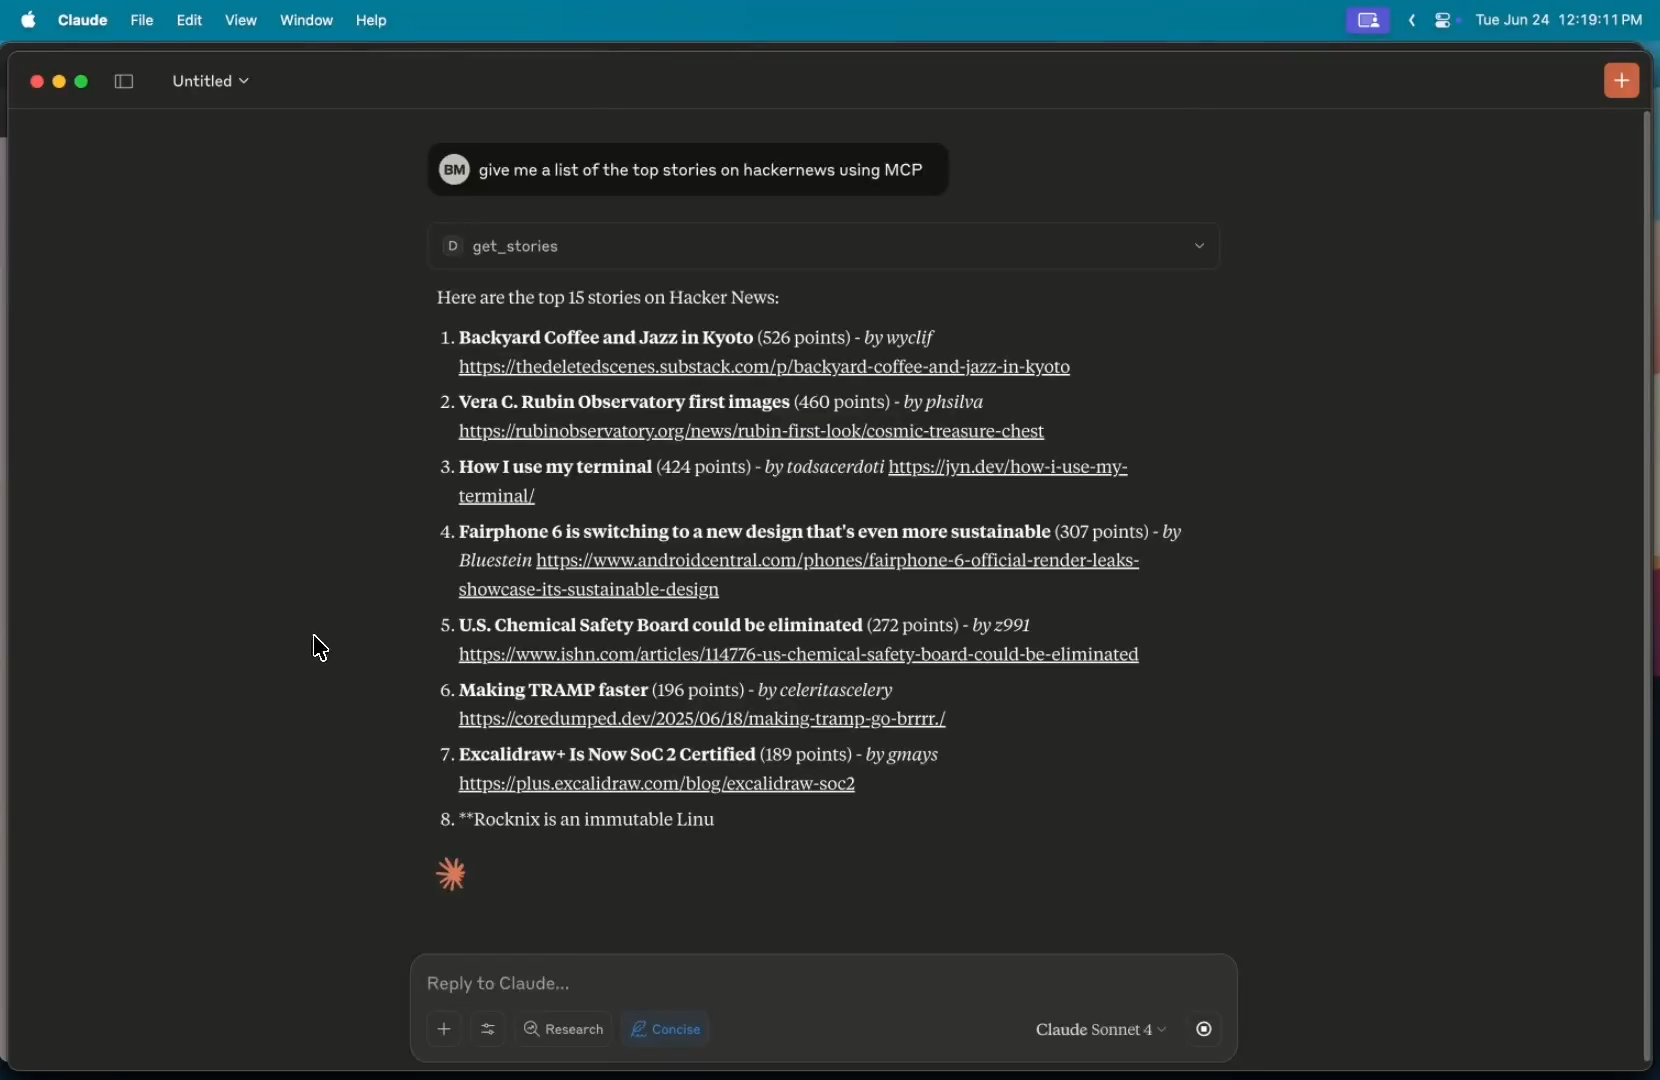Toggle the sidebar panel icon
The height and width of the screenshot is (1080, 1660).
pyautogui.click(x=125, y=82)
